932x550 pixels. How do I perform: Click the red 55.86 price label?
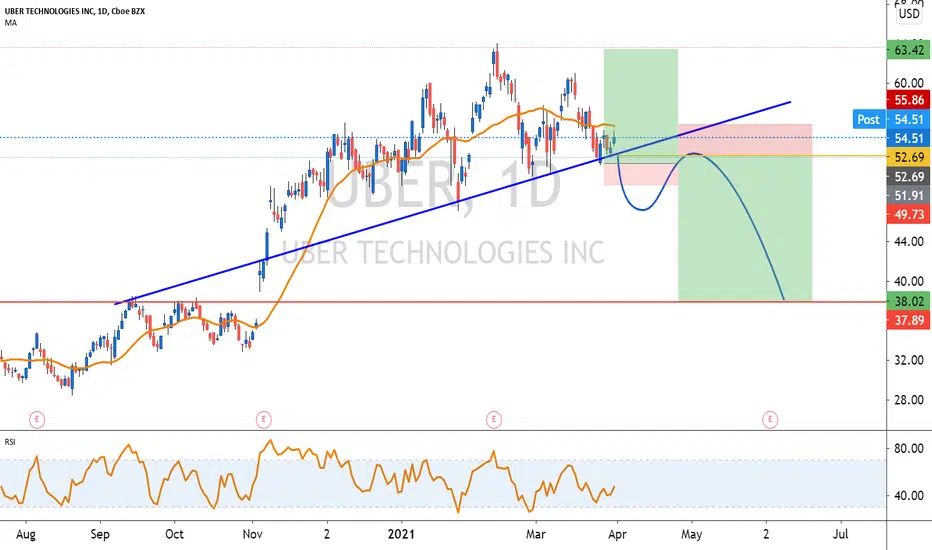point(909,100)
